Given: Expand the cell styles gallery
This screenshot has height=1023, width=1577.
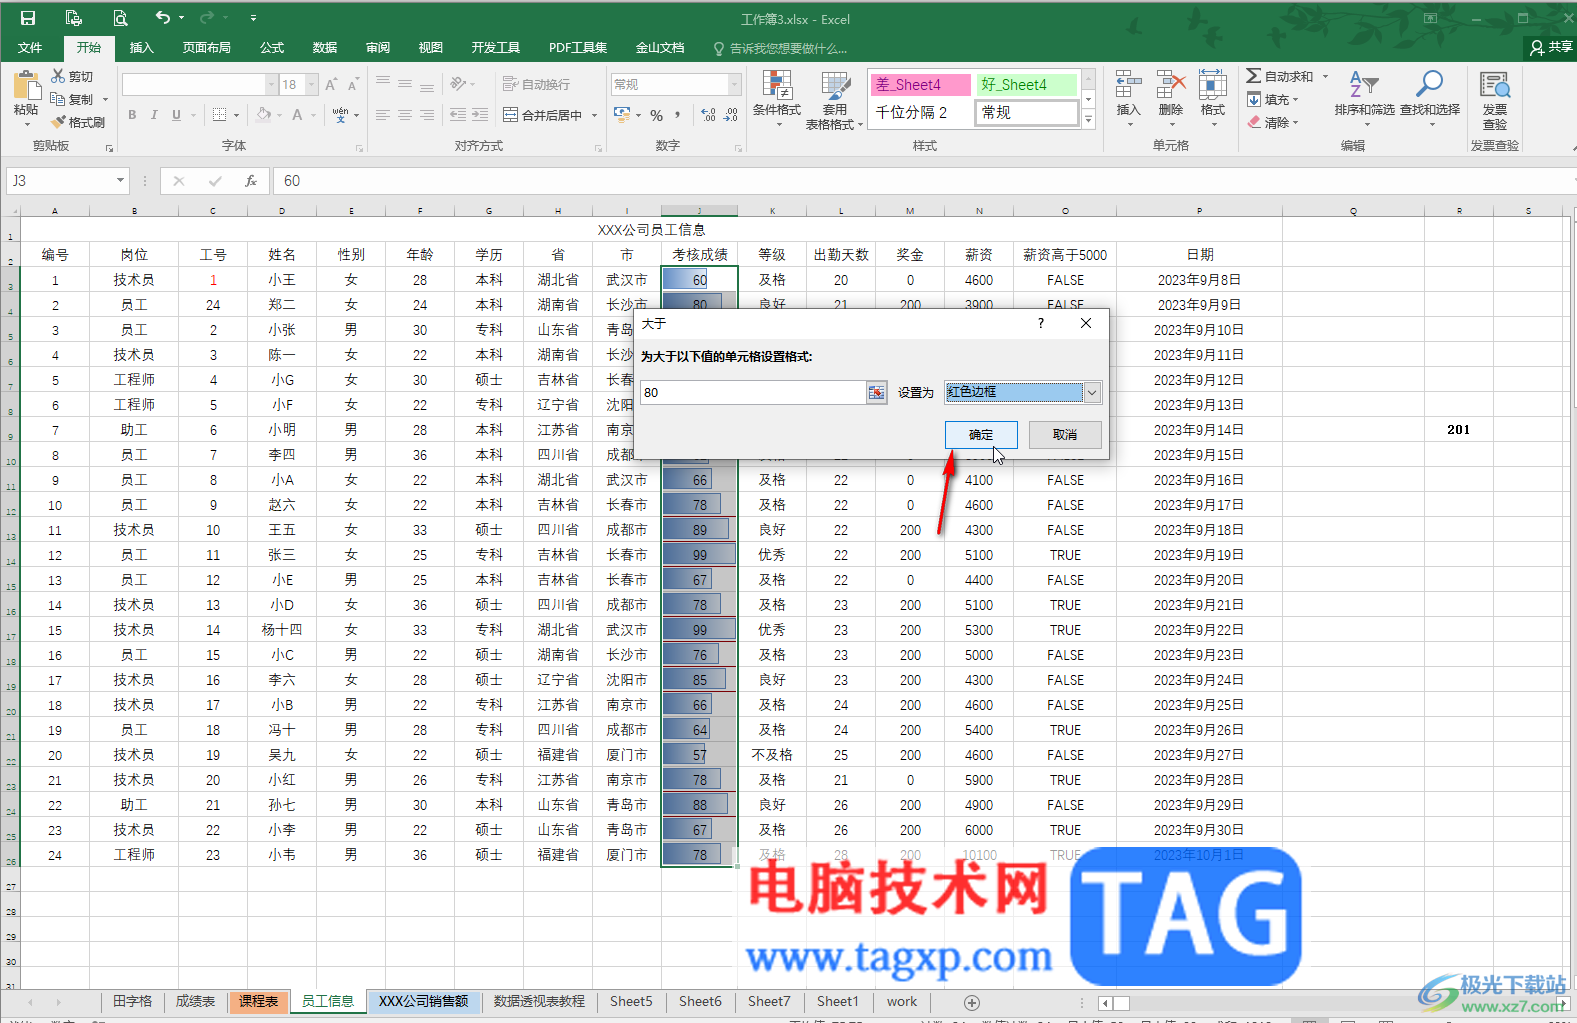Looking at the screenshot, I should [1089, 121].
